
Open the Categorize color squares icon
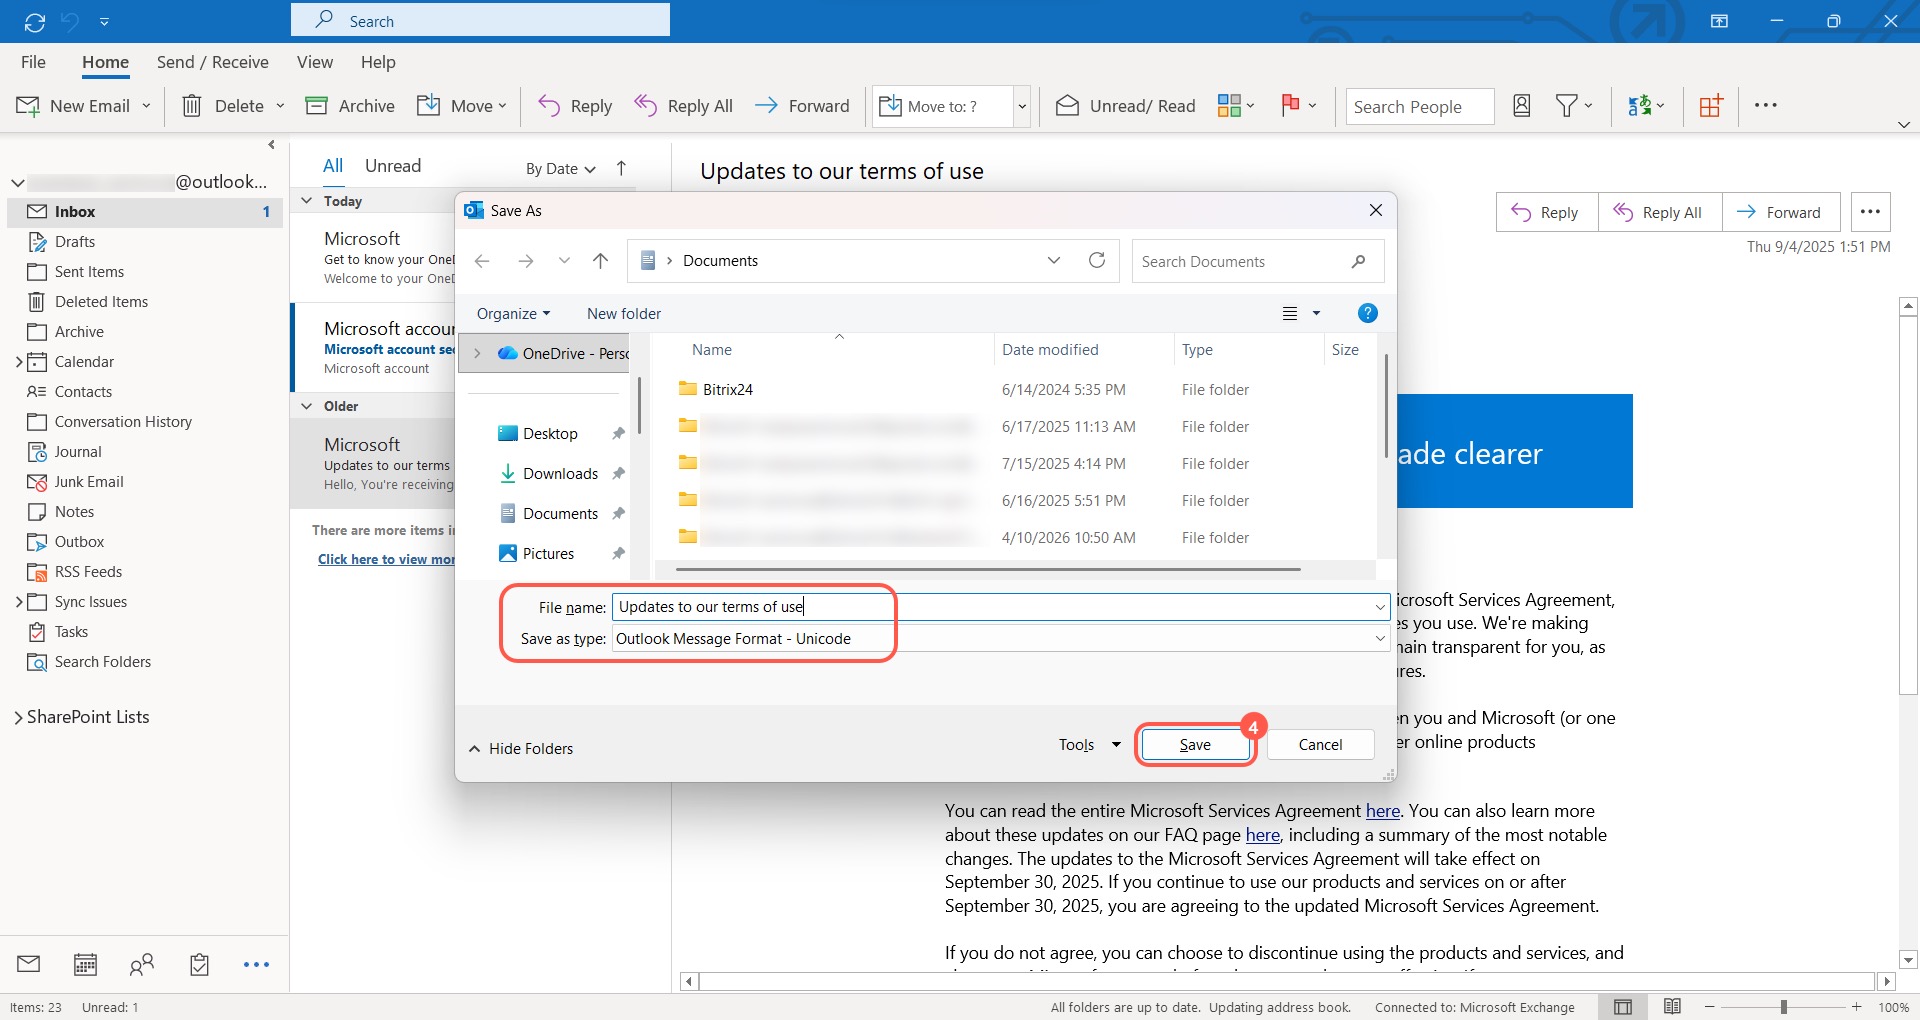click(1229, 105)
